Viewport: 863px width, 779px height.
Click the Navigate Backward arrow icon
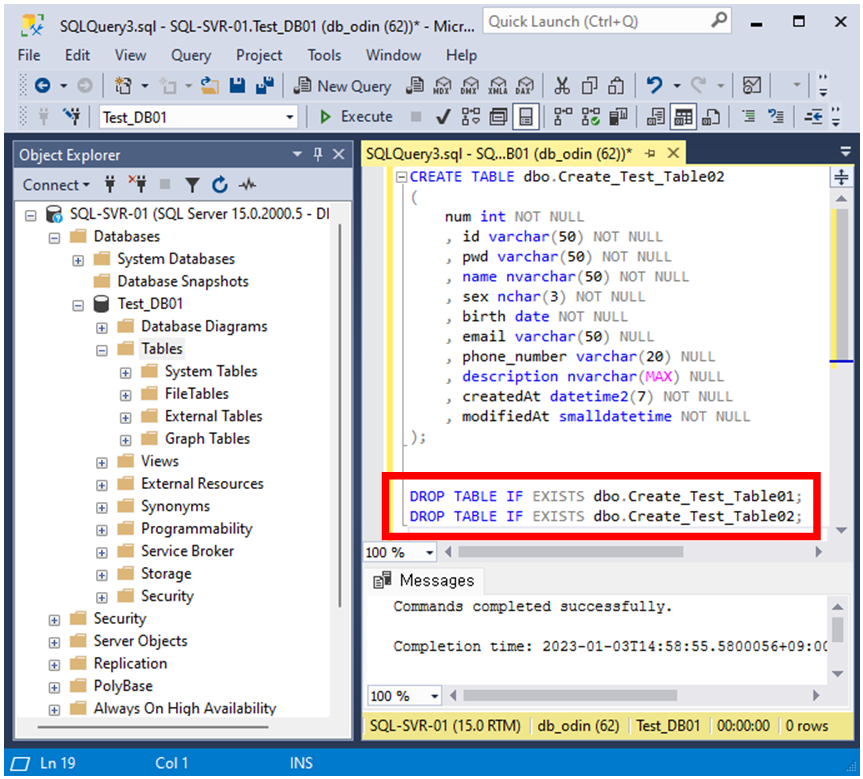click(x=42, y=86)
